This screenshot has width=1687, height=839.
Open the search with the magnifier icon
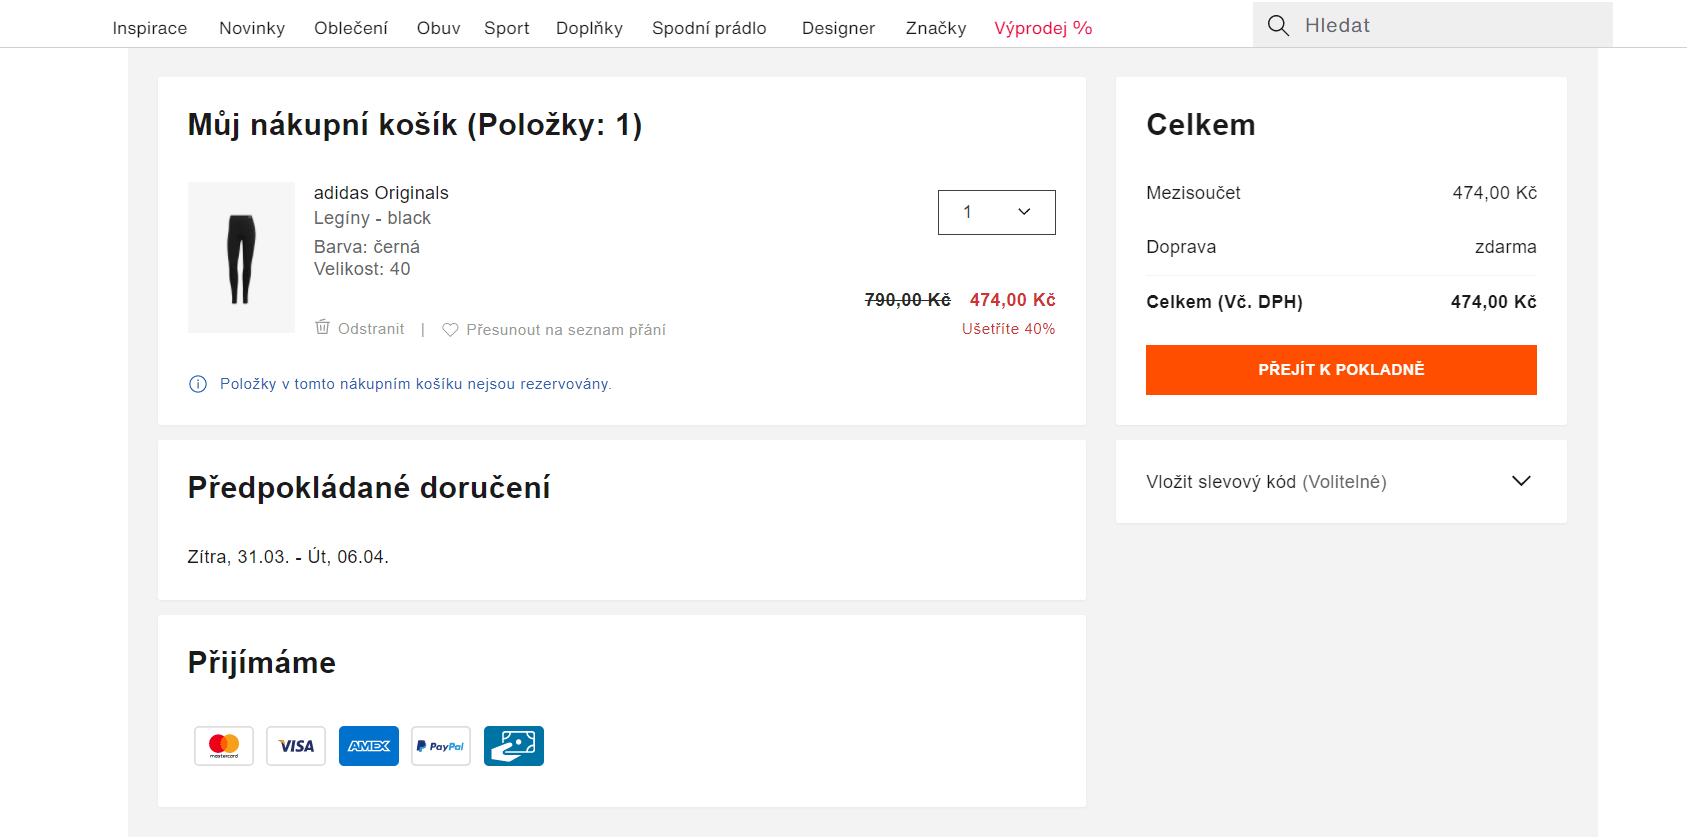tap(1278, 25)
